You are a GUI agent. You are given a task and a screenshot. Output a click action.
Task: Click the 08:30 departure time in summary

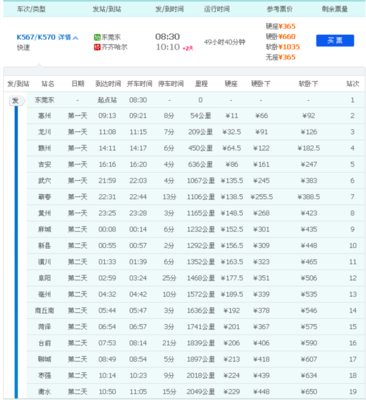click(168, 36)
